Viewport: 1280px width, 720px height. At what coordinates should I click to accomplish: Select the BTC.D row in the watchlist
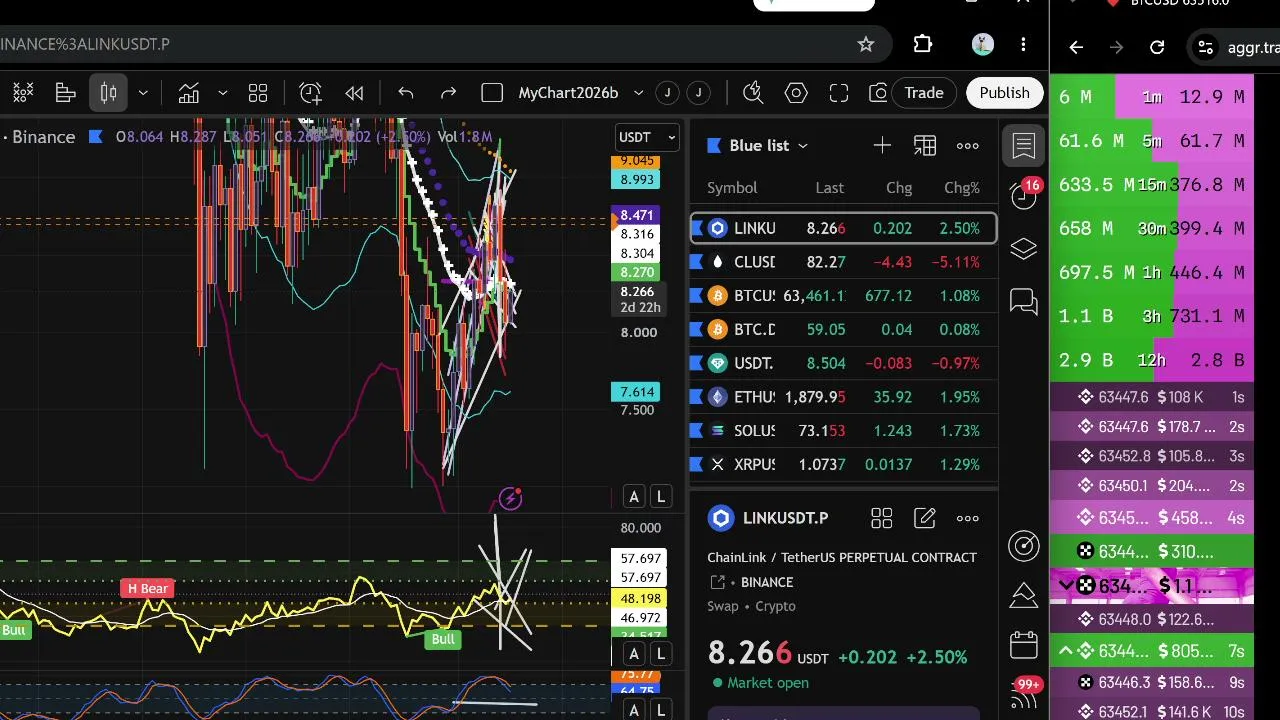(x=843, y=330)
